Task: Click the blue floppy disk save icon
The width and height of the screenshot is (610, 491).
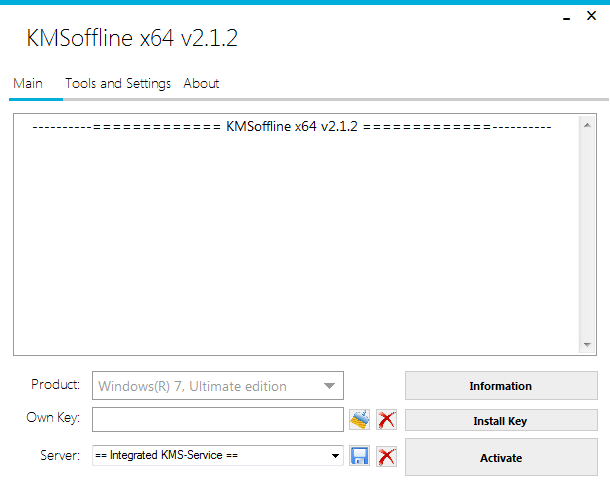Action: click(360, 456)
